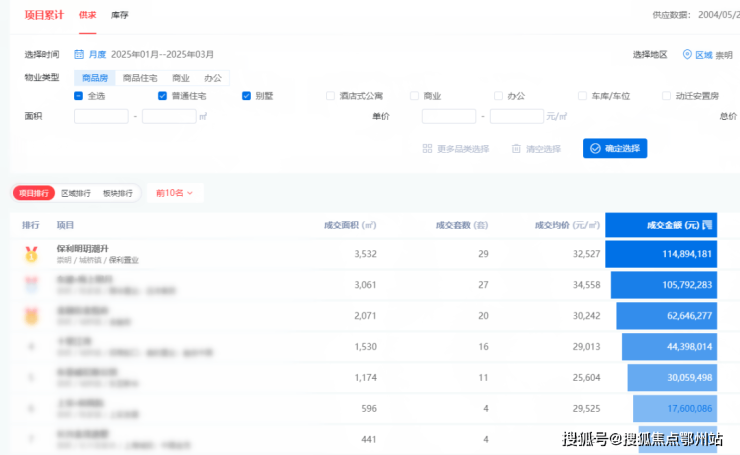
Task: Click the third-place medal icon in ranking
Action: [31, 316]
